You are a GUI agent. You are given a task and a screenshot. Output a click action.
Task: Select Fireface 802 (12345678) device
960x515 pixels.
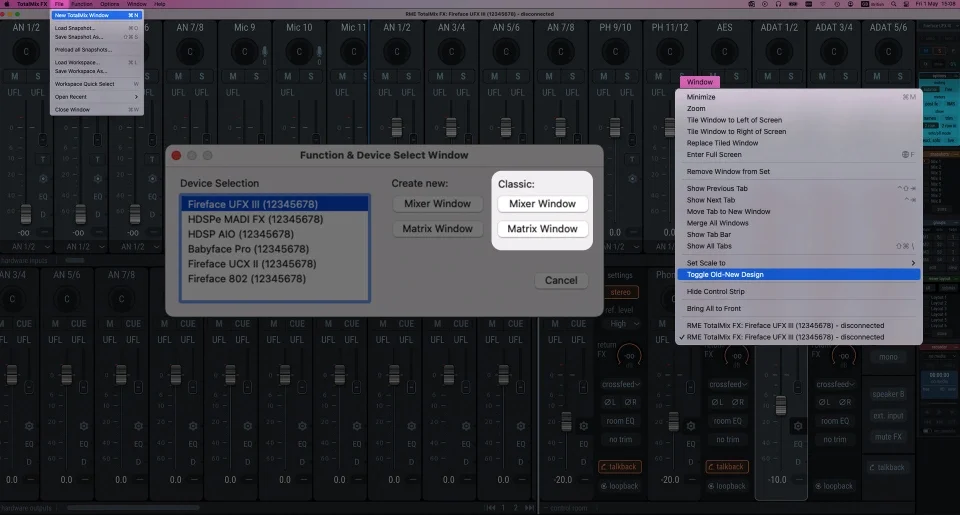(274, 279)
